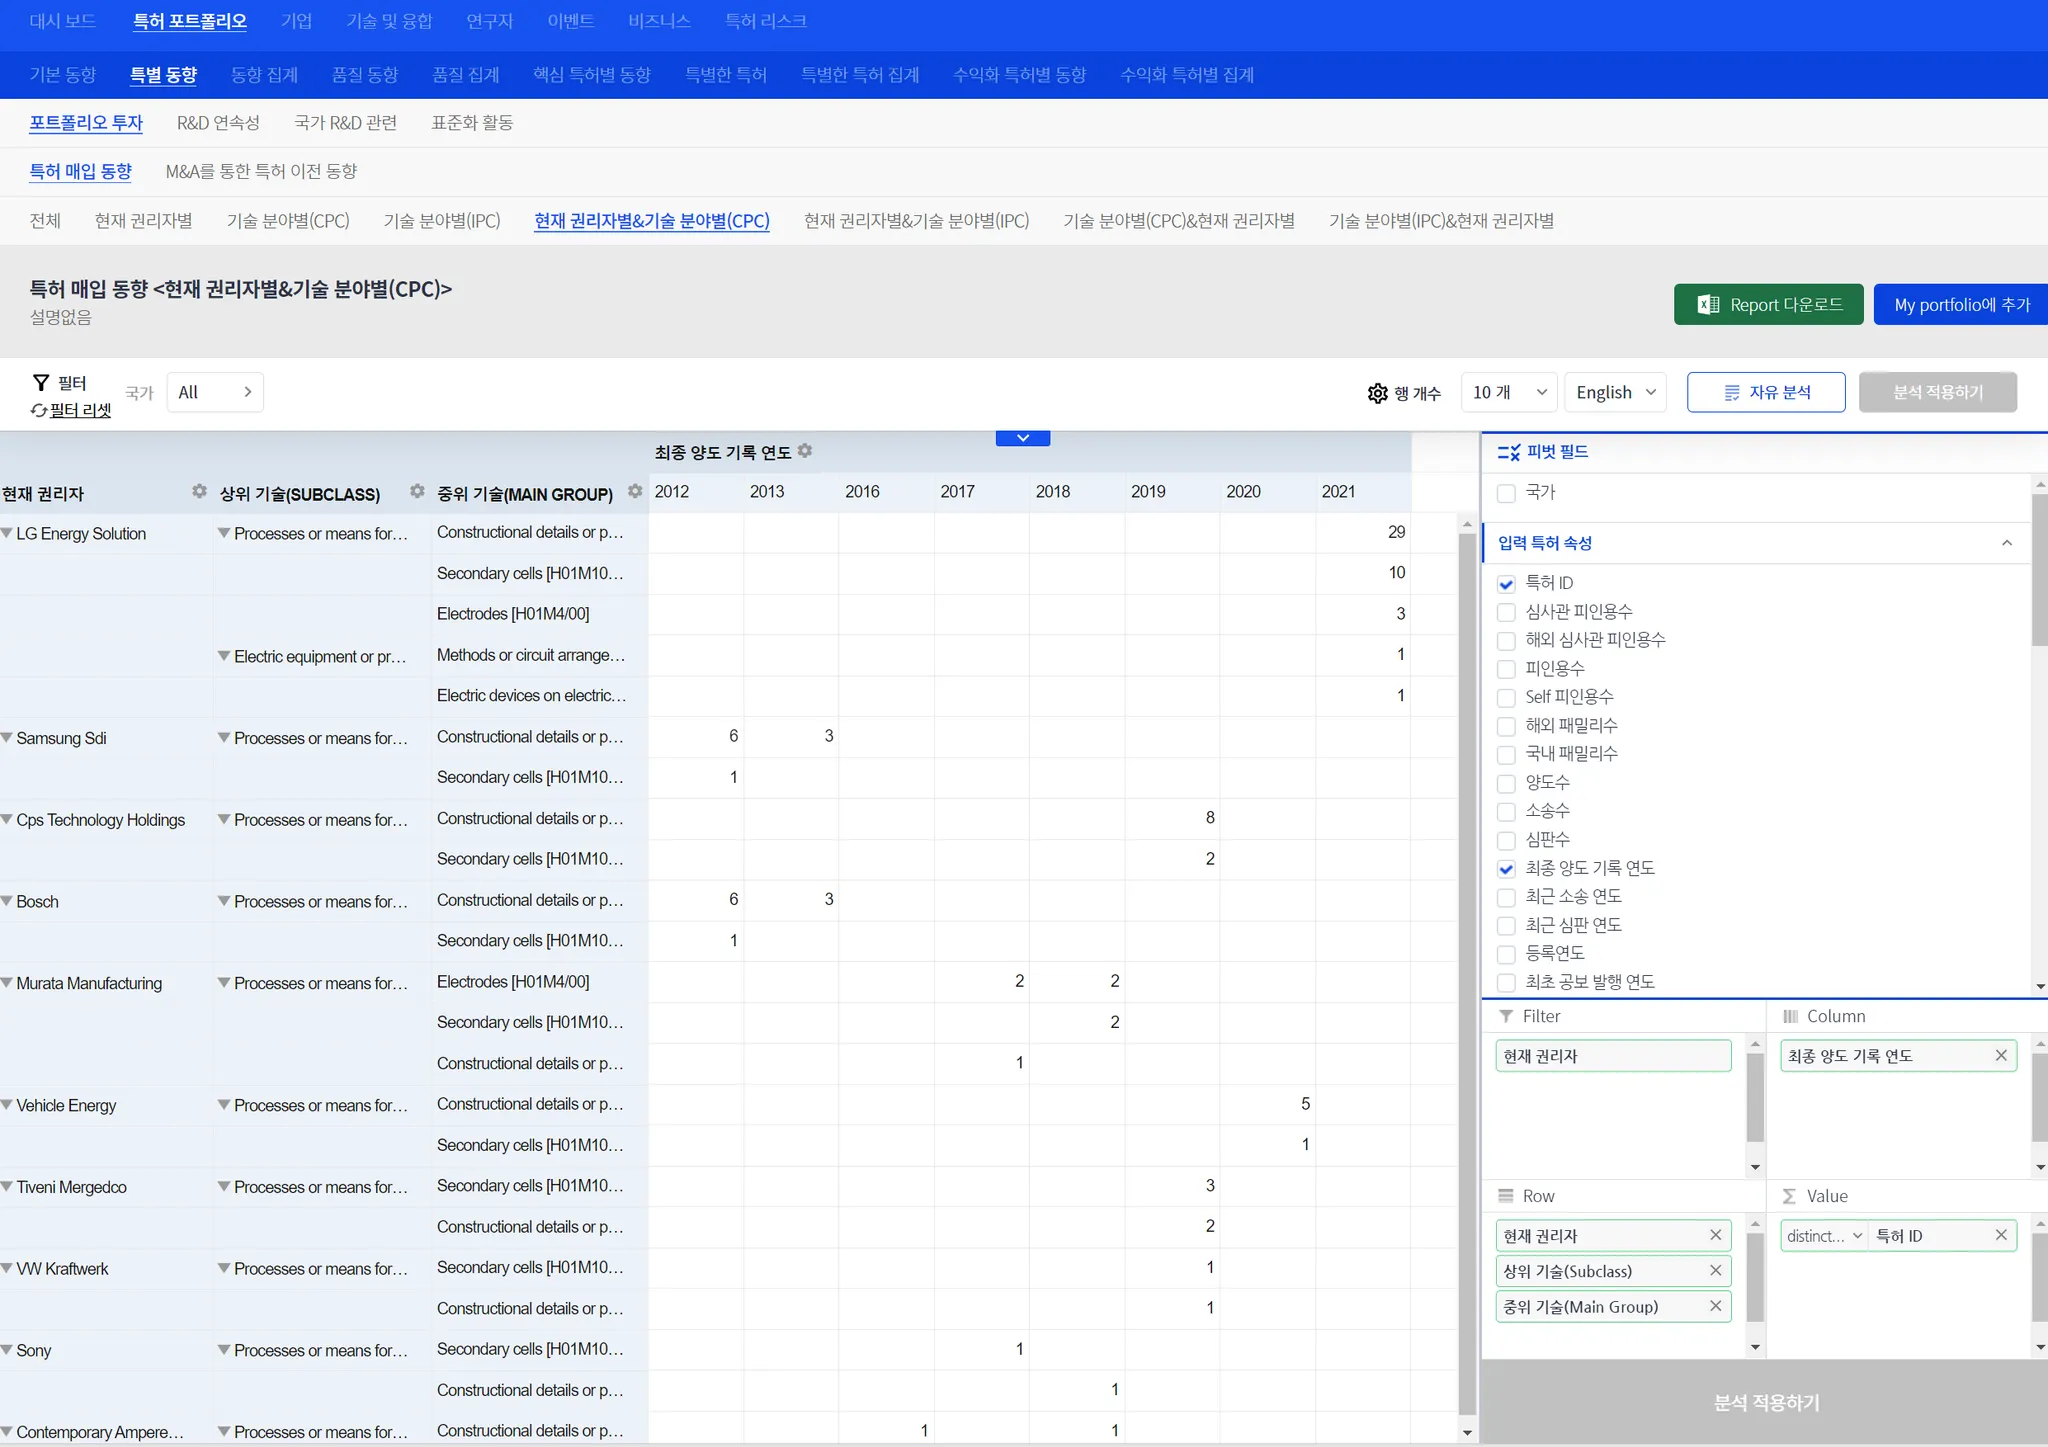2048x1447 pixels.
Task: Uncheck the 최종 양도 기록 연도 checkbox
Action: point(1506,869)
